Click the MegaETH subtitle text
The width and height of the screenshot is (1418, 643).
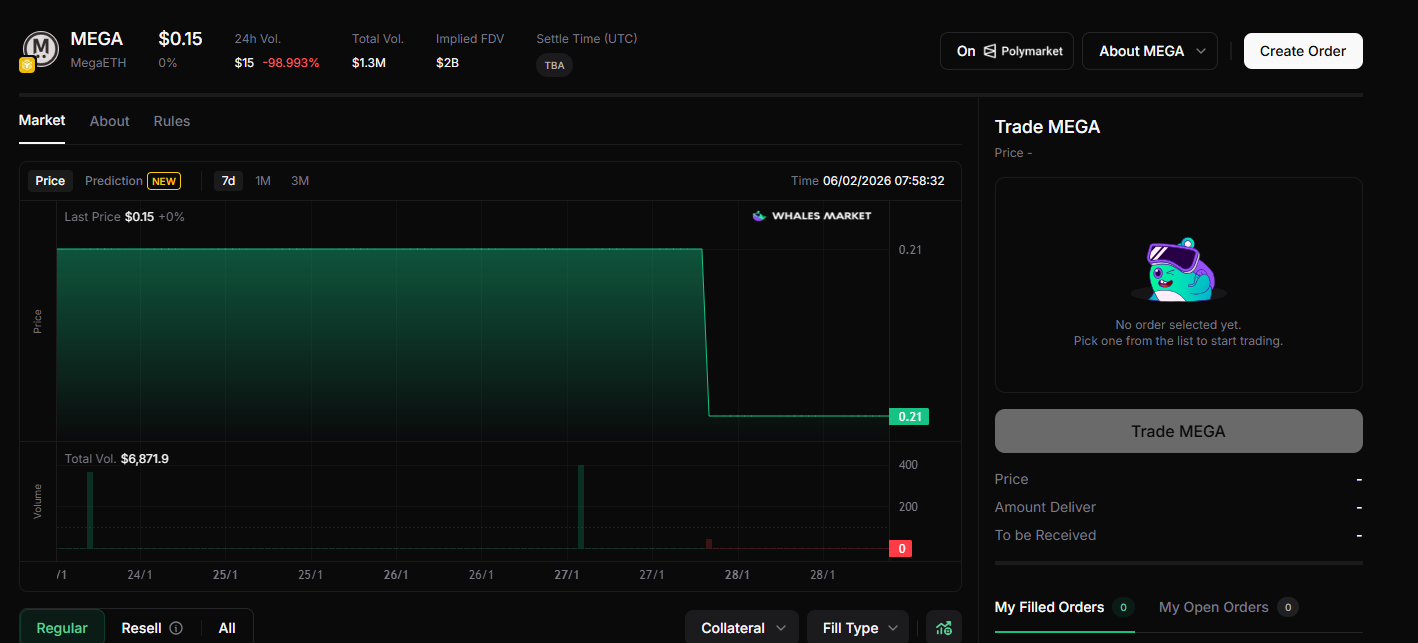[x=98, y=63]
